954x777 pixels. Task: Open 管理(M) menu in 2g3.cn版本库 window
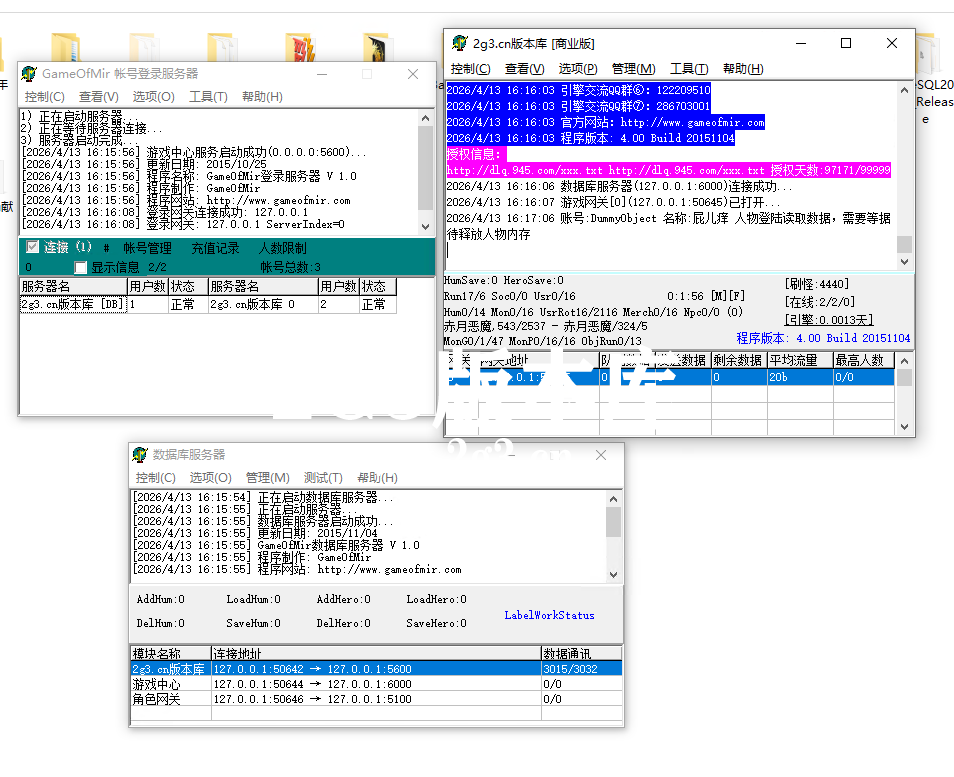pyautogui.click(x=632, y=69)
